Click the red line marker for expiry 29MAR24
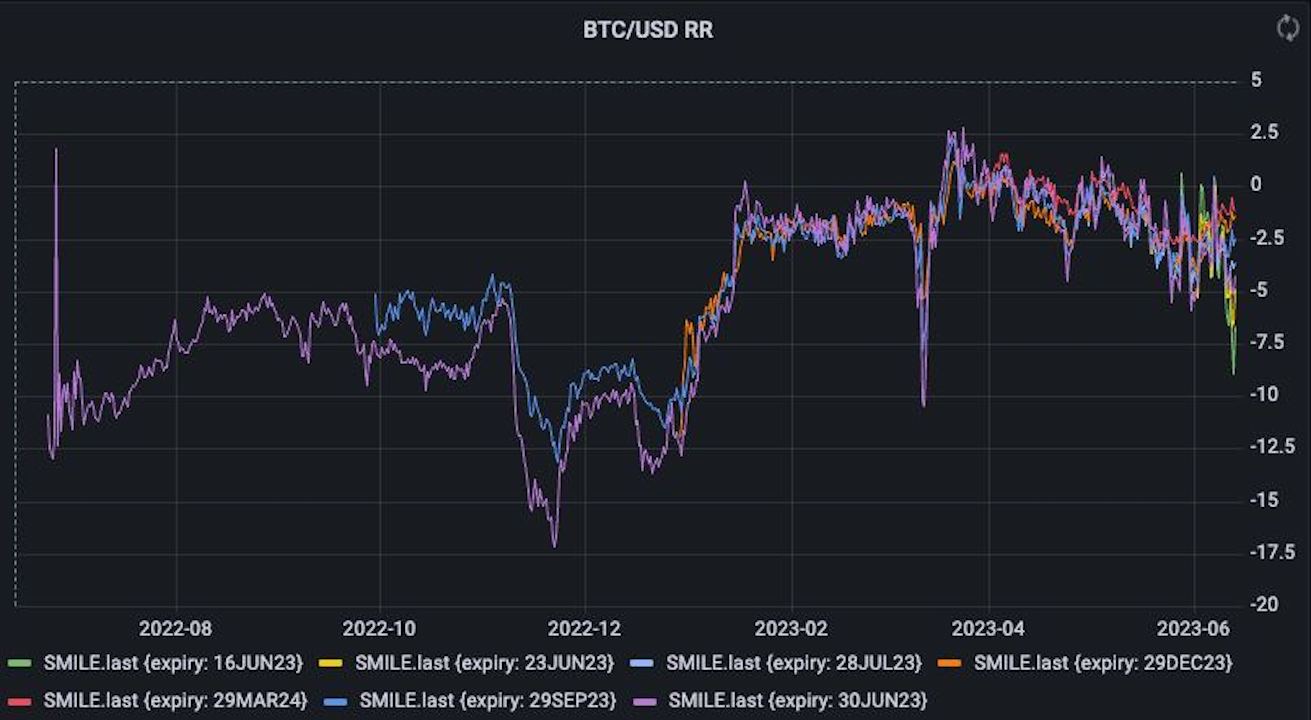The image size is (1311, 720). (20, 699)
